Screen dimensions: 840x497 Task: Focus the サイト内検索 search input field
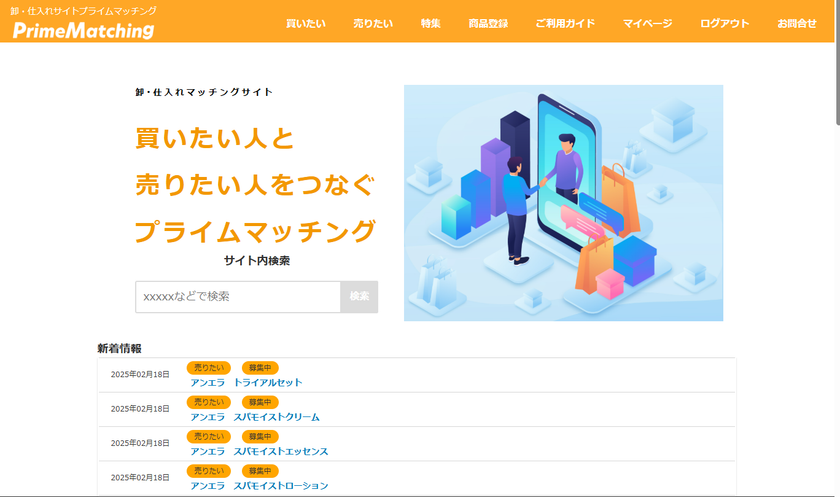tap(238, 297)
